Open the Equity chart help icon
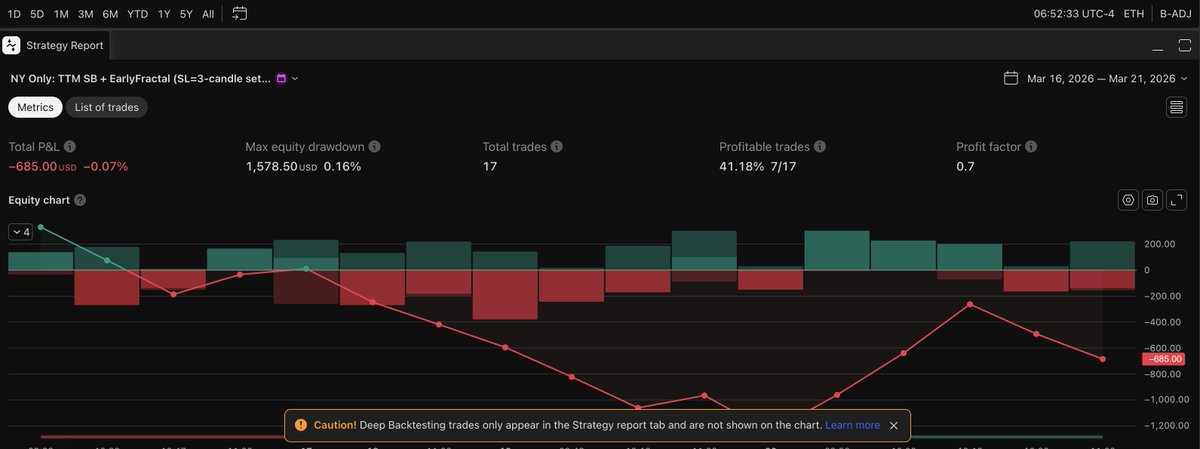The width and height of the screenshot is (1200, 449). click(80, 200)
